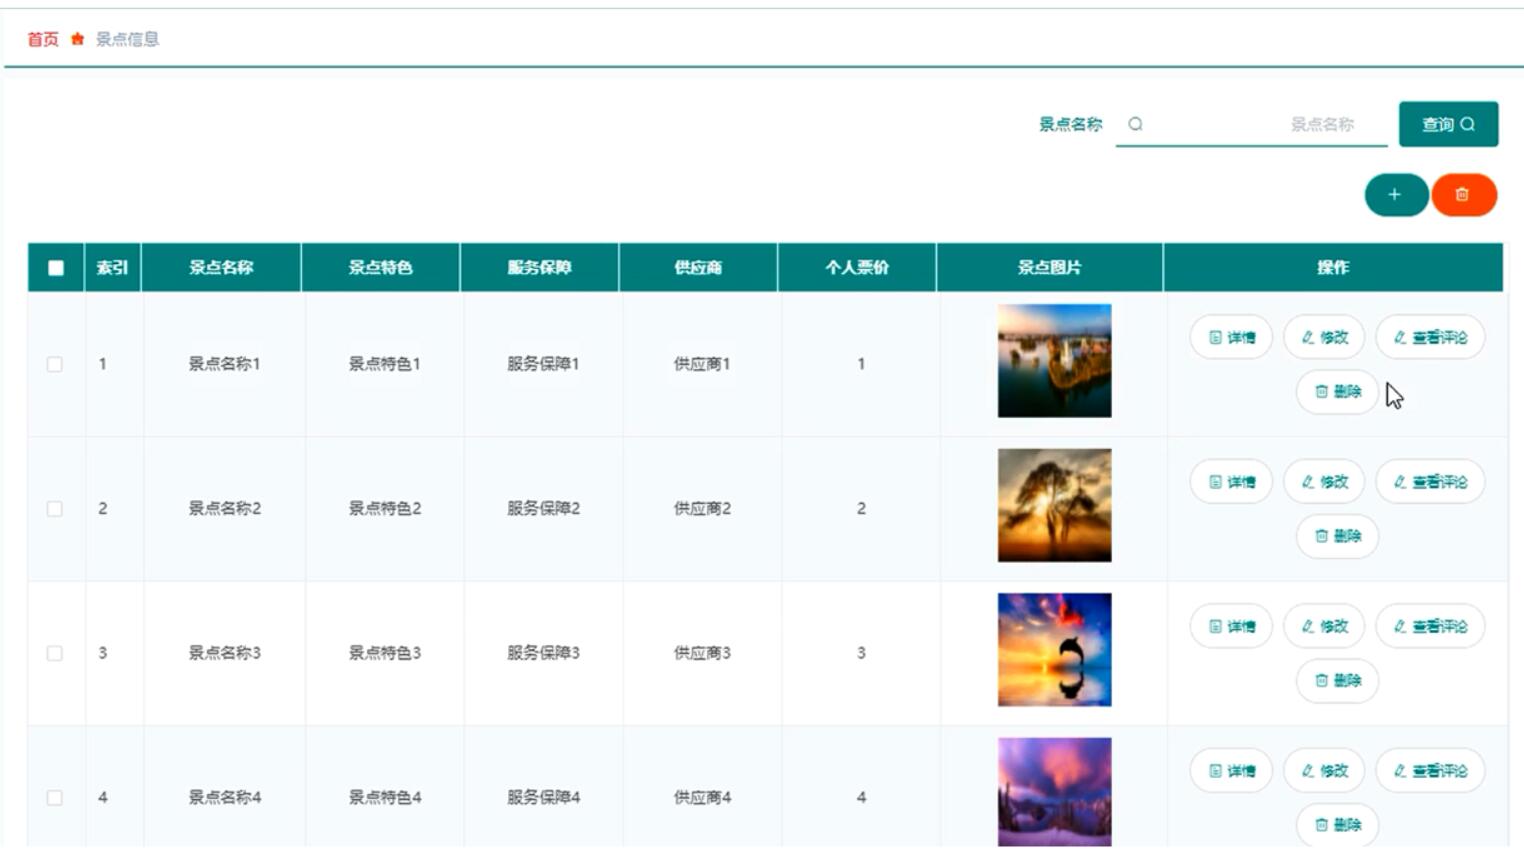Viewport: 1524px width, 852px height.
Task: Click 查看评论 for 景点名称4
Action: pyautogui.click(x=1430, y=771)
